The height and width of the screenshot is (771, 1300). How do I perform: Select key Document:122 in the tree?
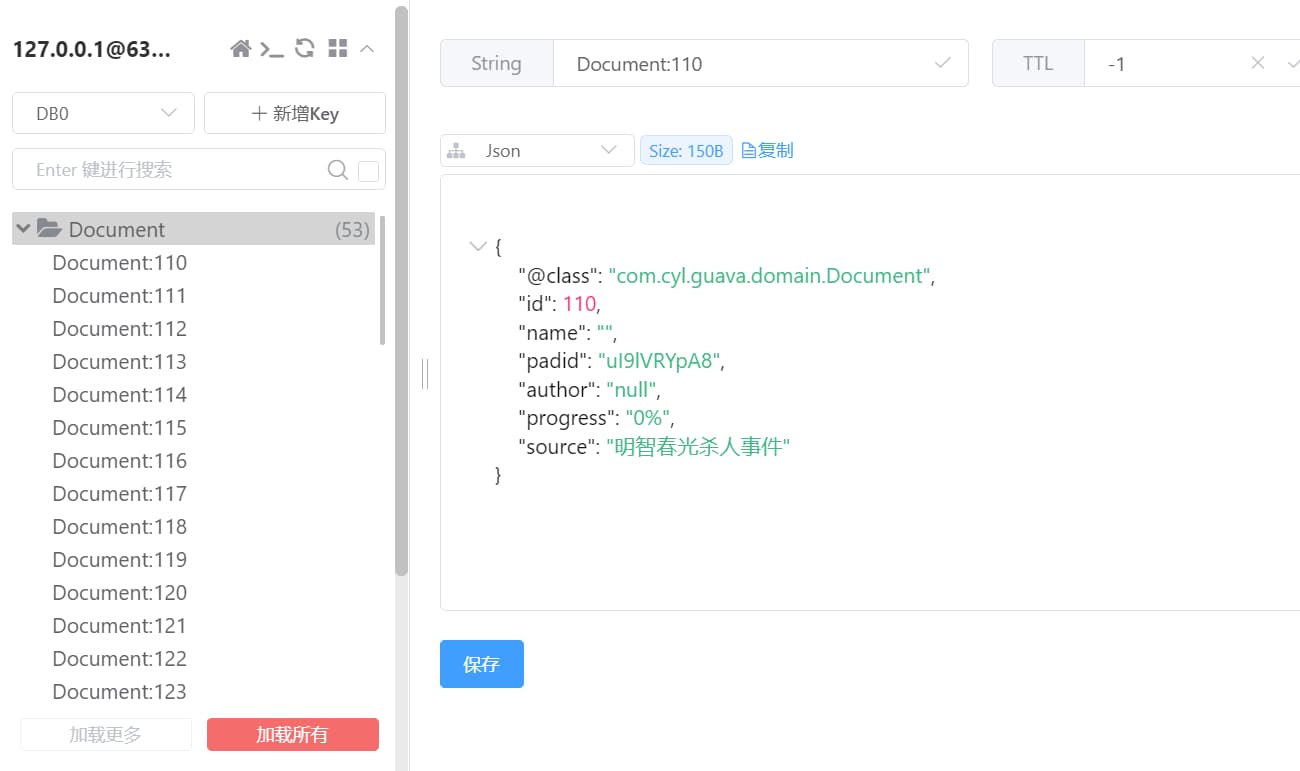[x=120, y=659]
